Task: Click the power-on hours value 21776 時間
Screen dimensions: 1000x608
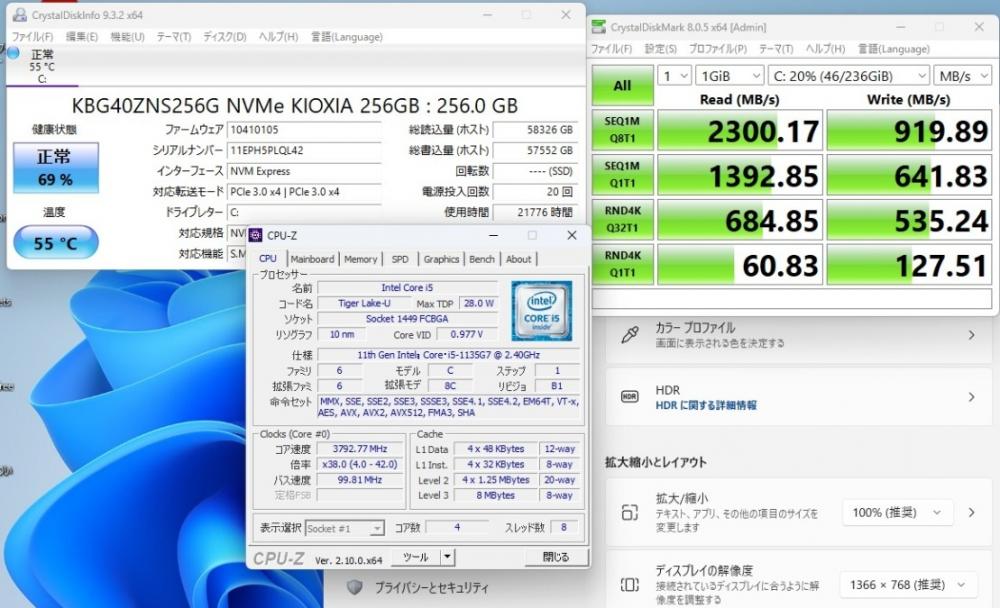Action: point(536,212)
